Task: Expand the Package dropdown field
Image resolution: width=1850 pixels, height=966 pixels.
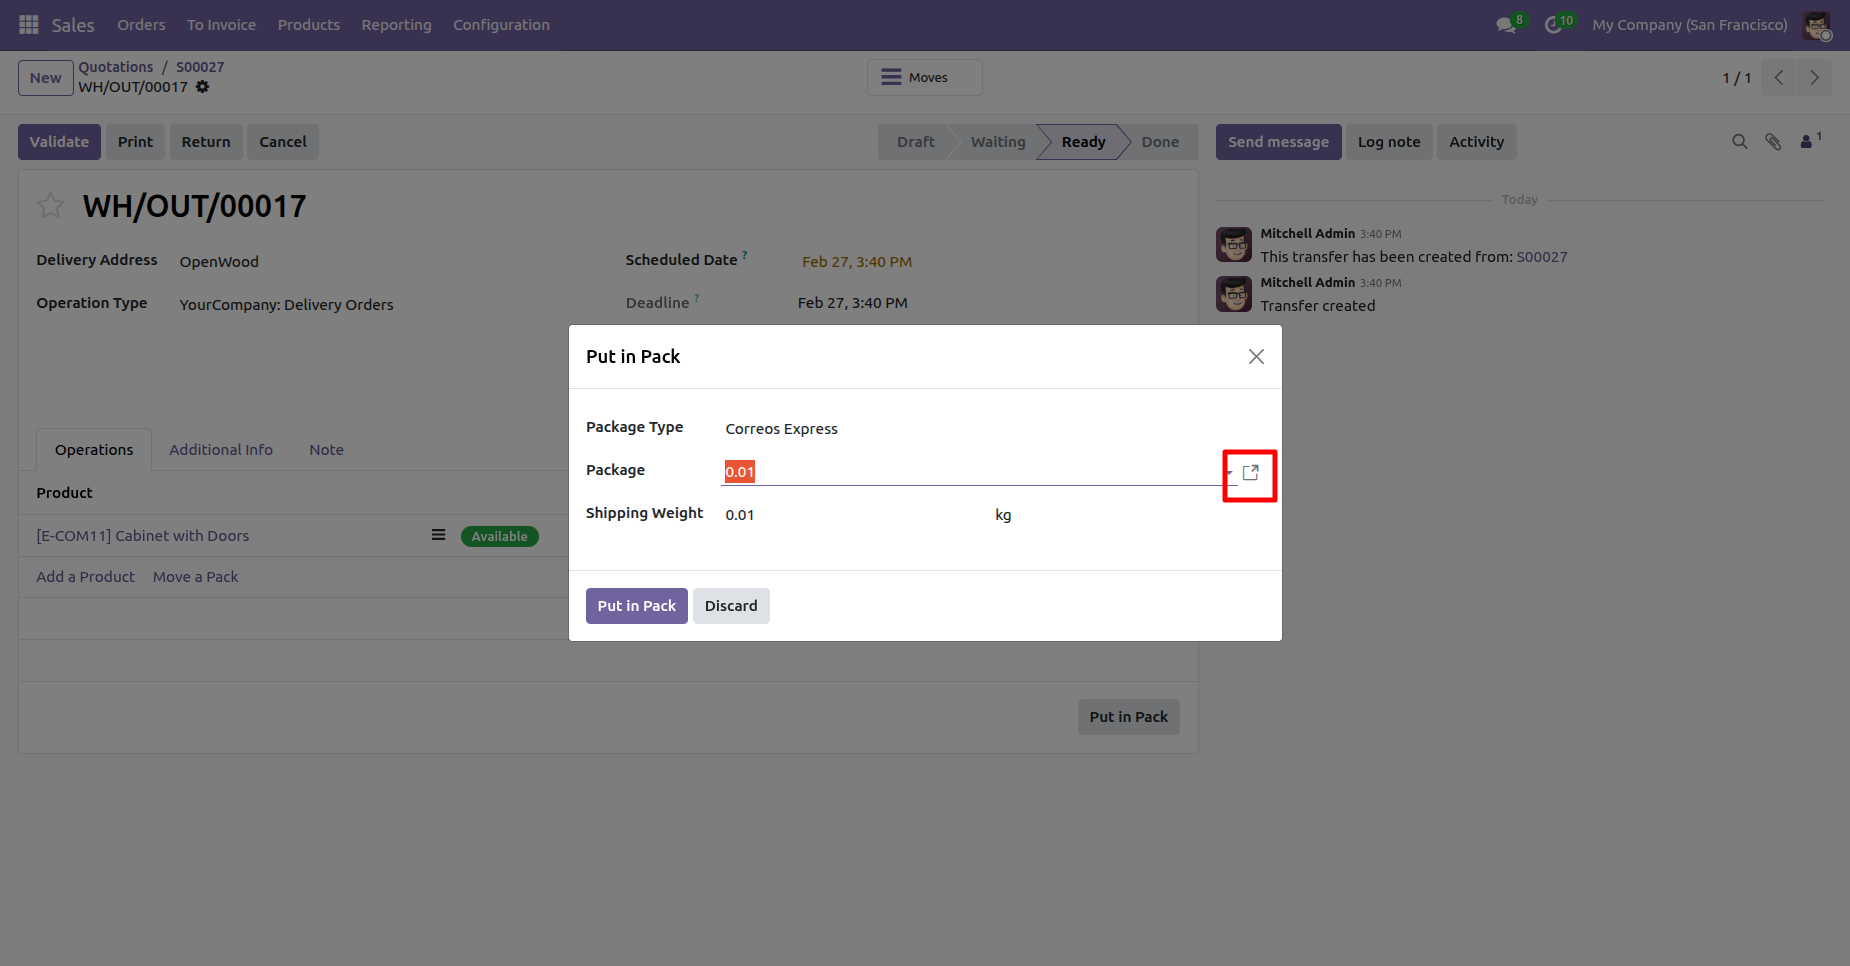Action: tap(1229, 473)
